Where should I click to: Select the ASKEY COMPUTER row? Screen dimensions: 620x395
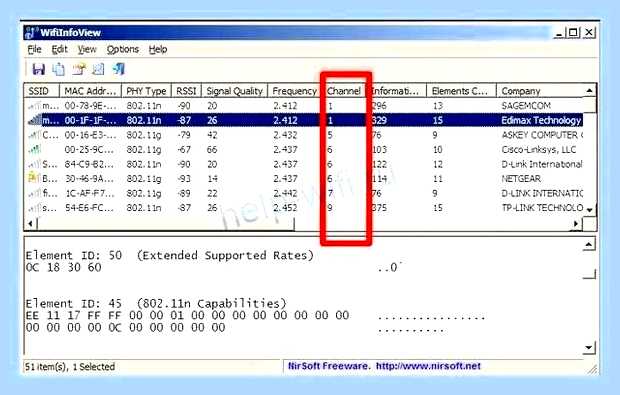click(304, 135)
